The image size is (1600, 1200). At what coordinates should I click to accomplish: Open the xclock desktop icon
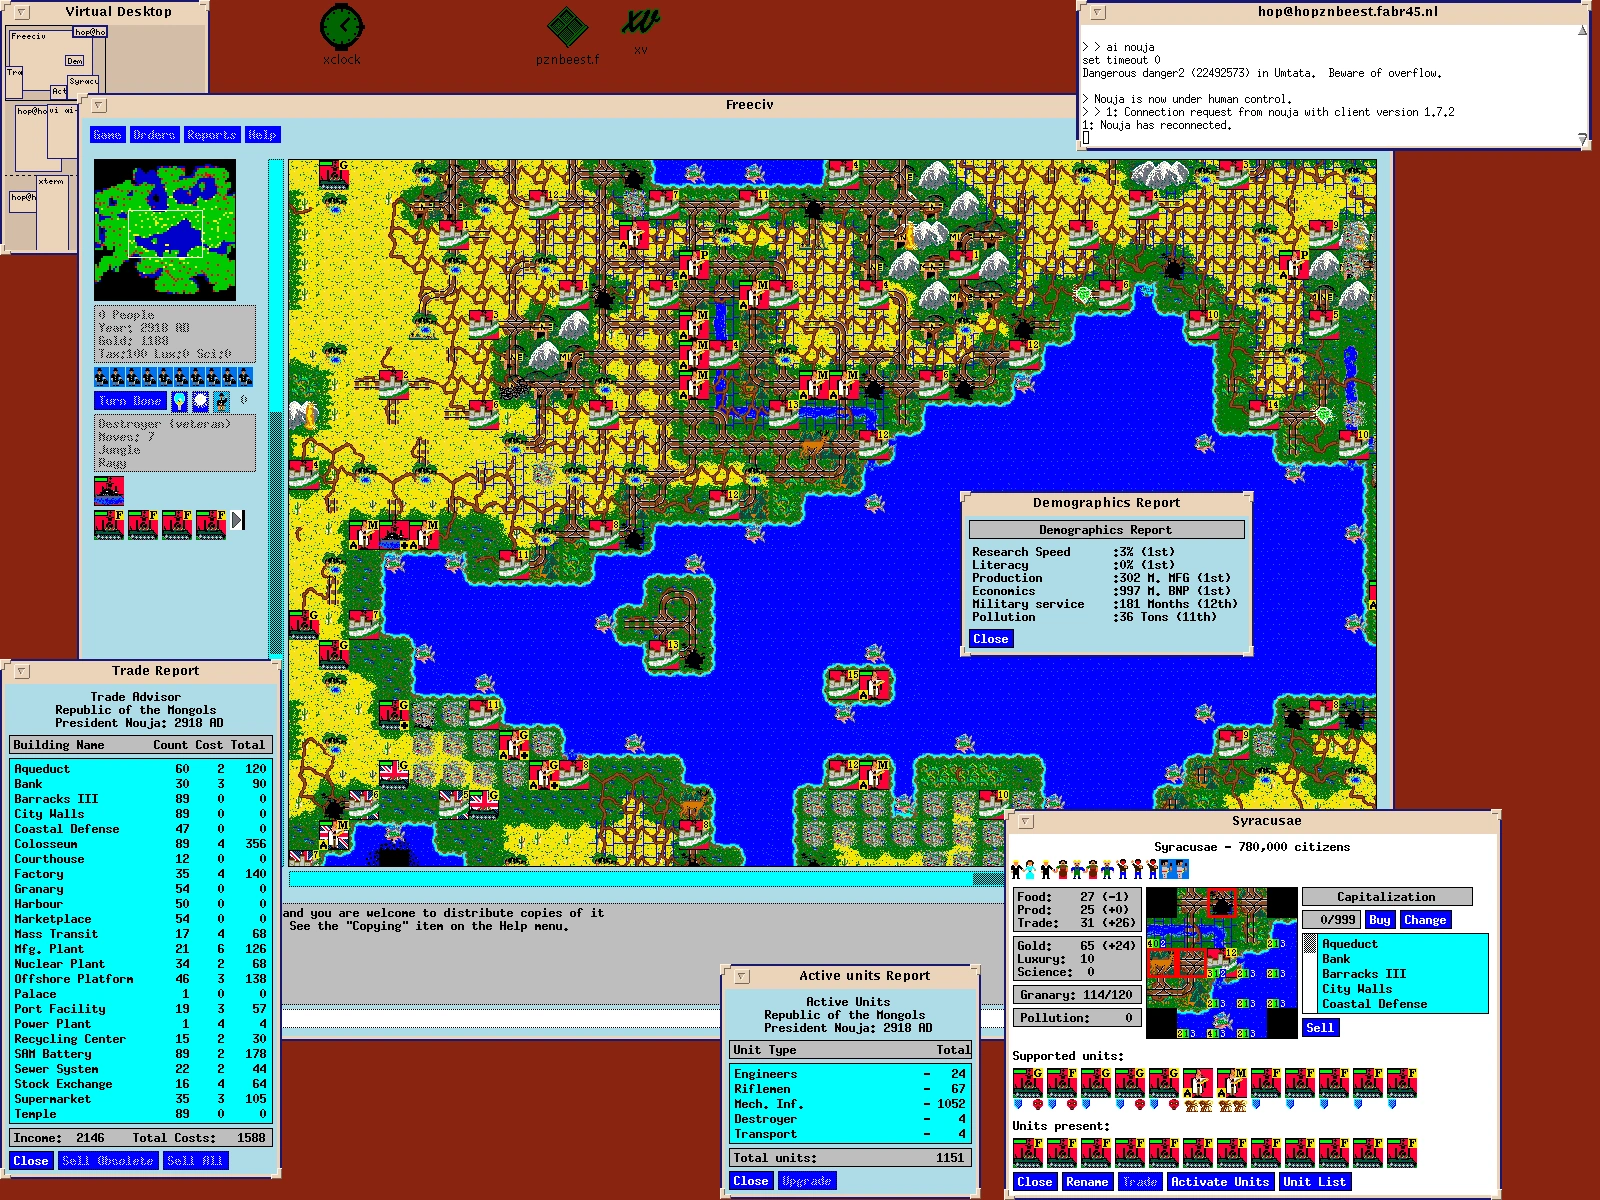tap(342, 27)
